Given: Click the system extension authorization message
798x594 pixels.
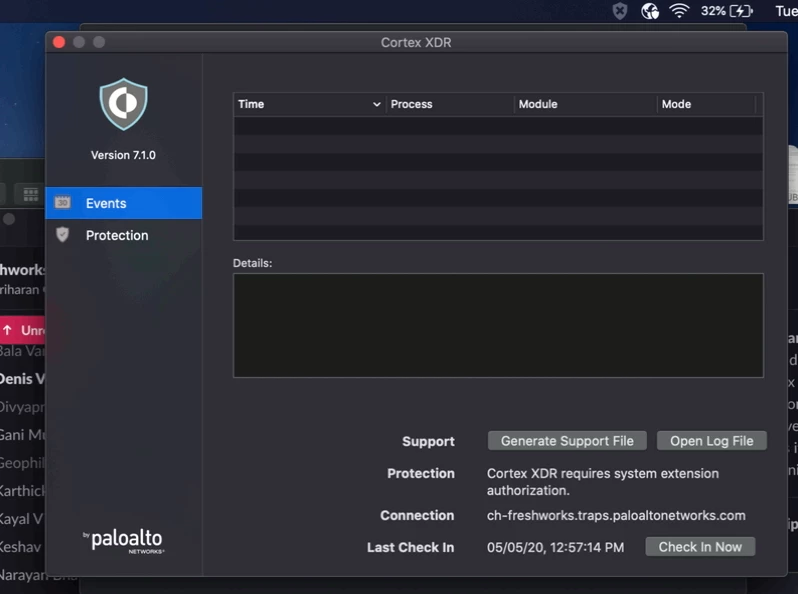Looking at the screenshot, I should [603, 482].
